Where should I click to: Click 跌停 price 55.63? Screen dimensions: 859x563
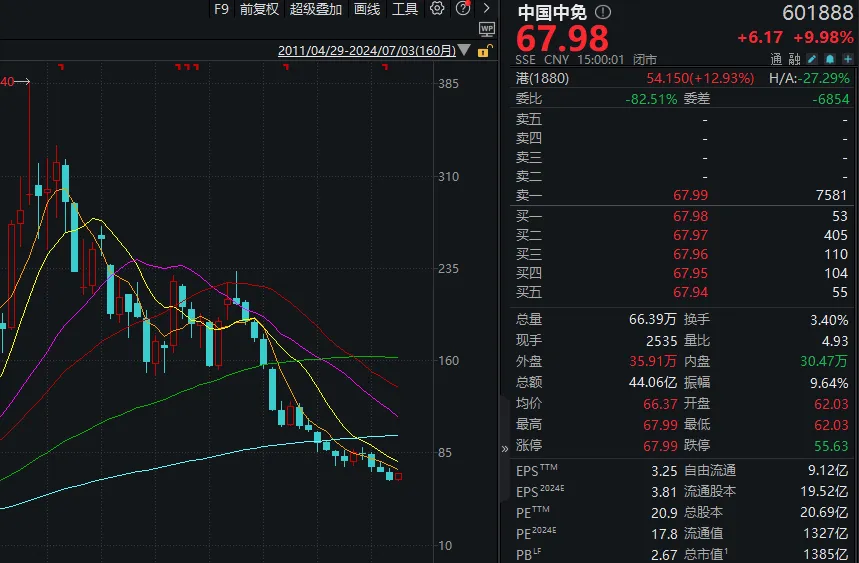coord(831,446)
